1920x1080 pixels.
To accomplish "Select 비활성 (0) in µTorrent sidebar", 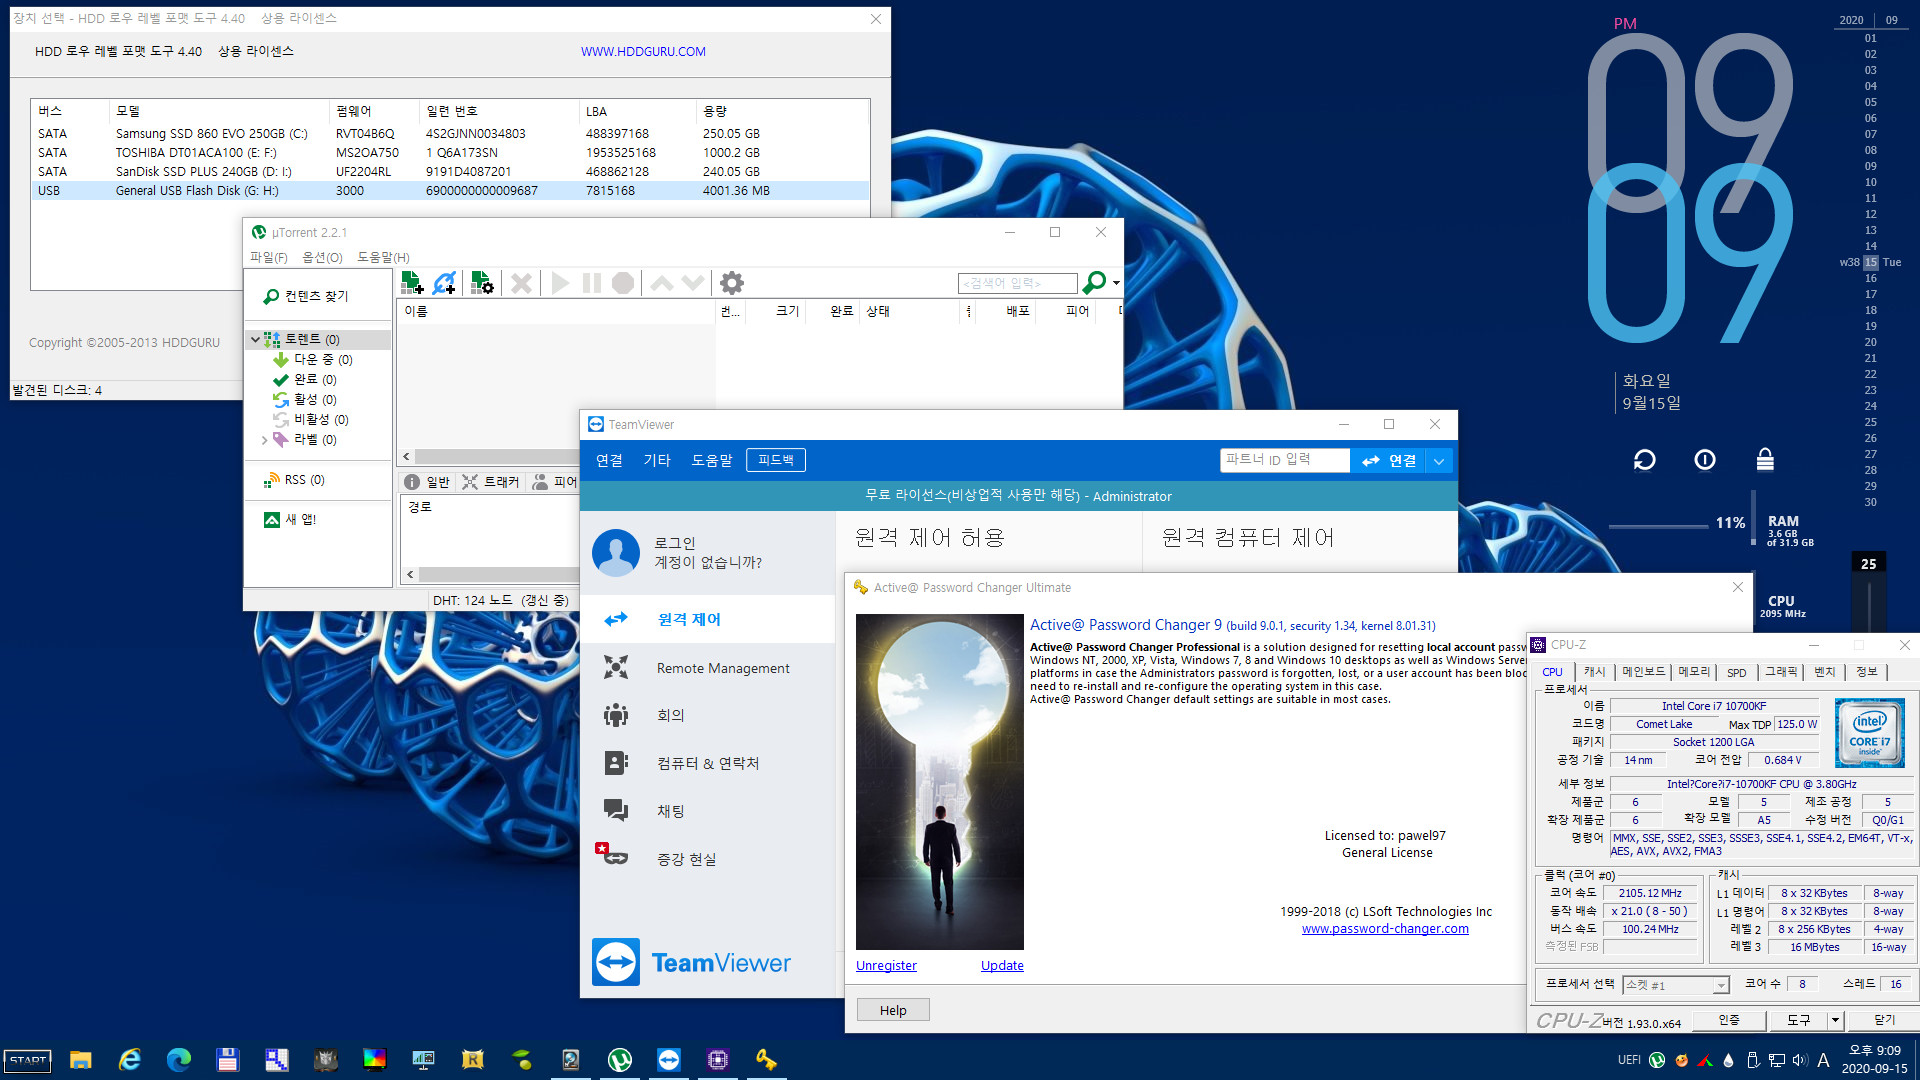I will (x=320, y=419).
